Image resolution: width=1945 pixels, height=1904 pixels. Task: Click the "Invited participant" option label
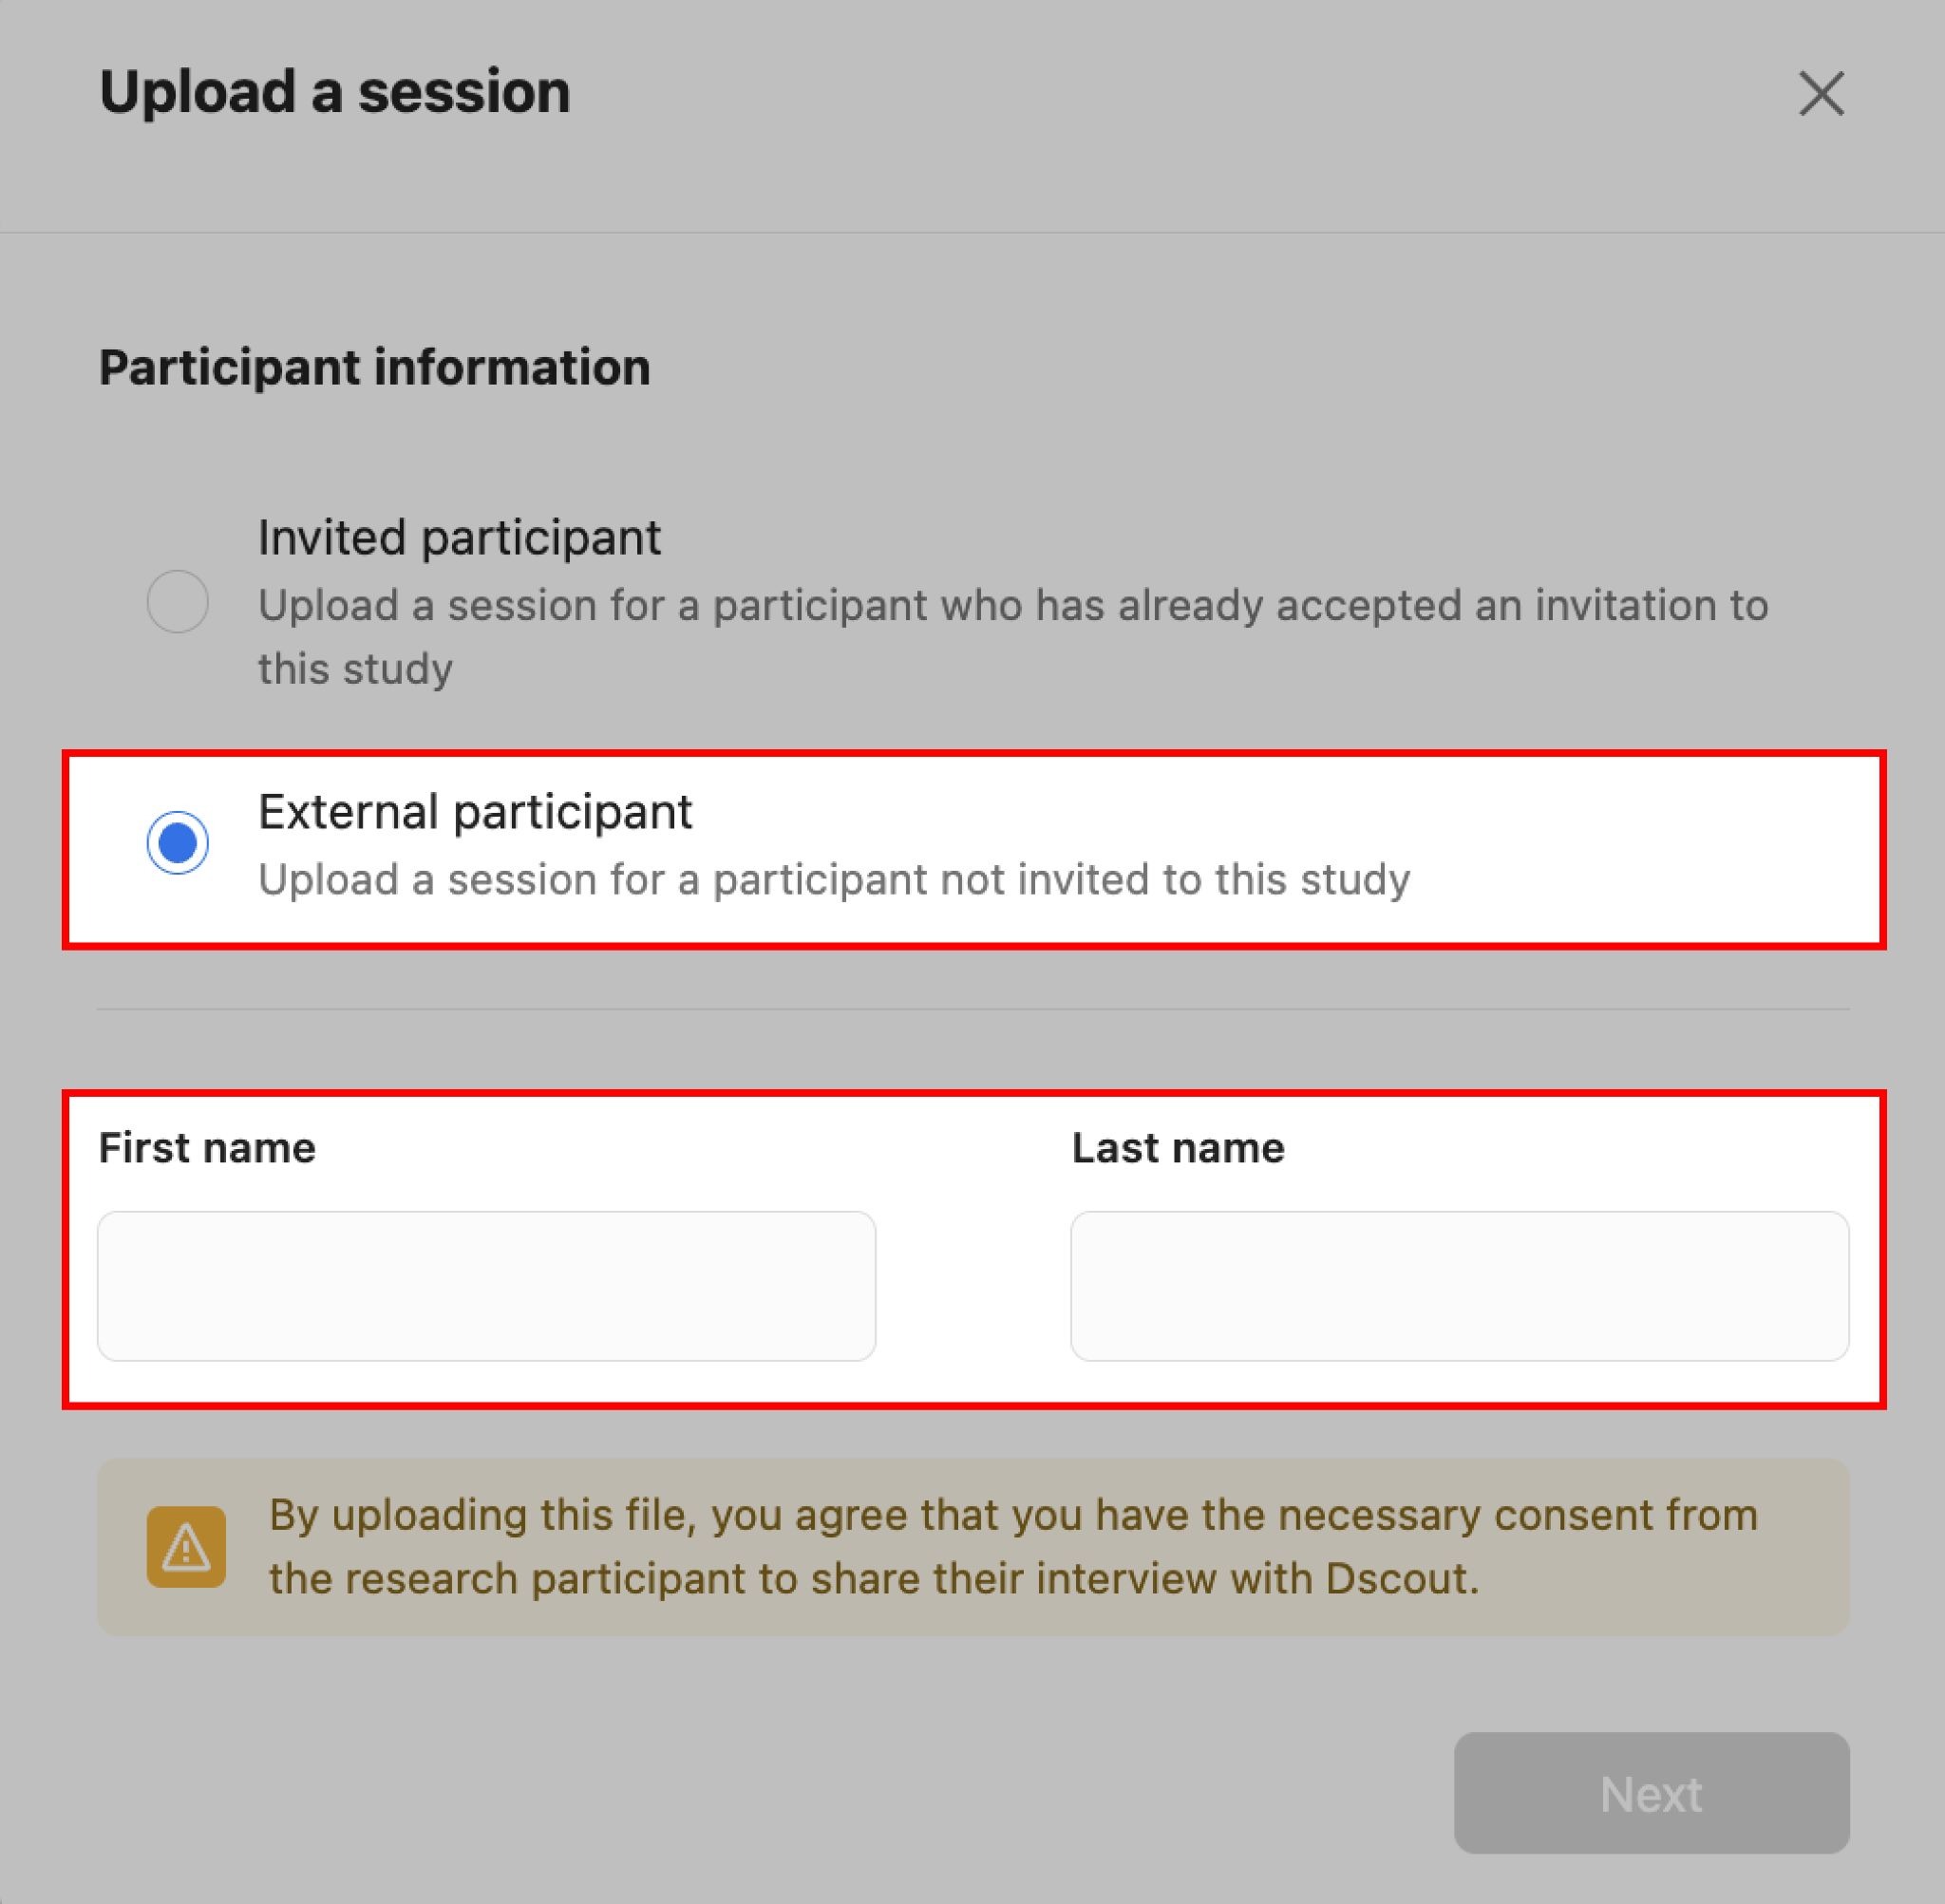tap(459, 538)
